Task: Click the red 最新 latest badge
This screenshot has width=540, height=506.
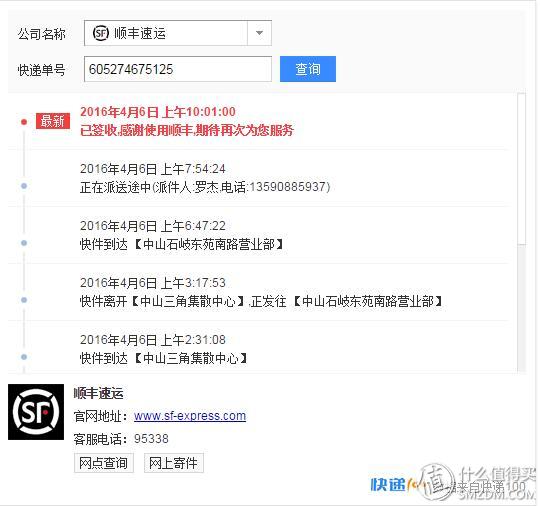Action: tap(53, 121)
